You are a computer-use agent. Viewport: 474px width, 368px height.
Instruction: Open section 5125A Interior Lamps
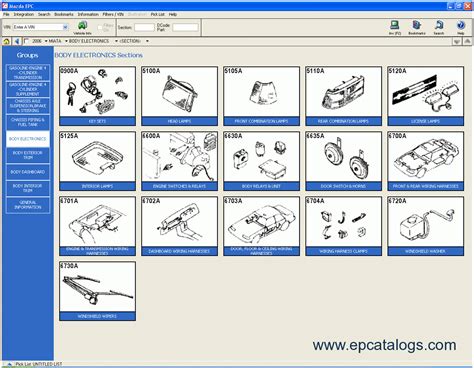point(97,161)
